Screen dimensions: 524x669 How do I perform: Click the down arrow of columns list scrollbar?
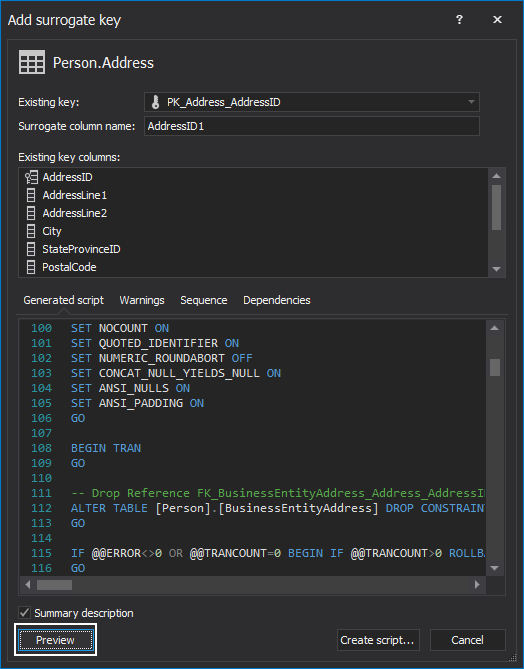pyautogui.click(x=496, y=269)
